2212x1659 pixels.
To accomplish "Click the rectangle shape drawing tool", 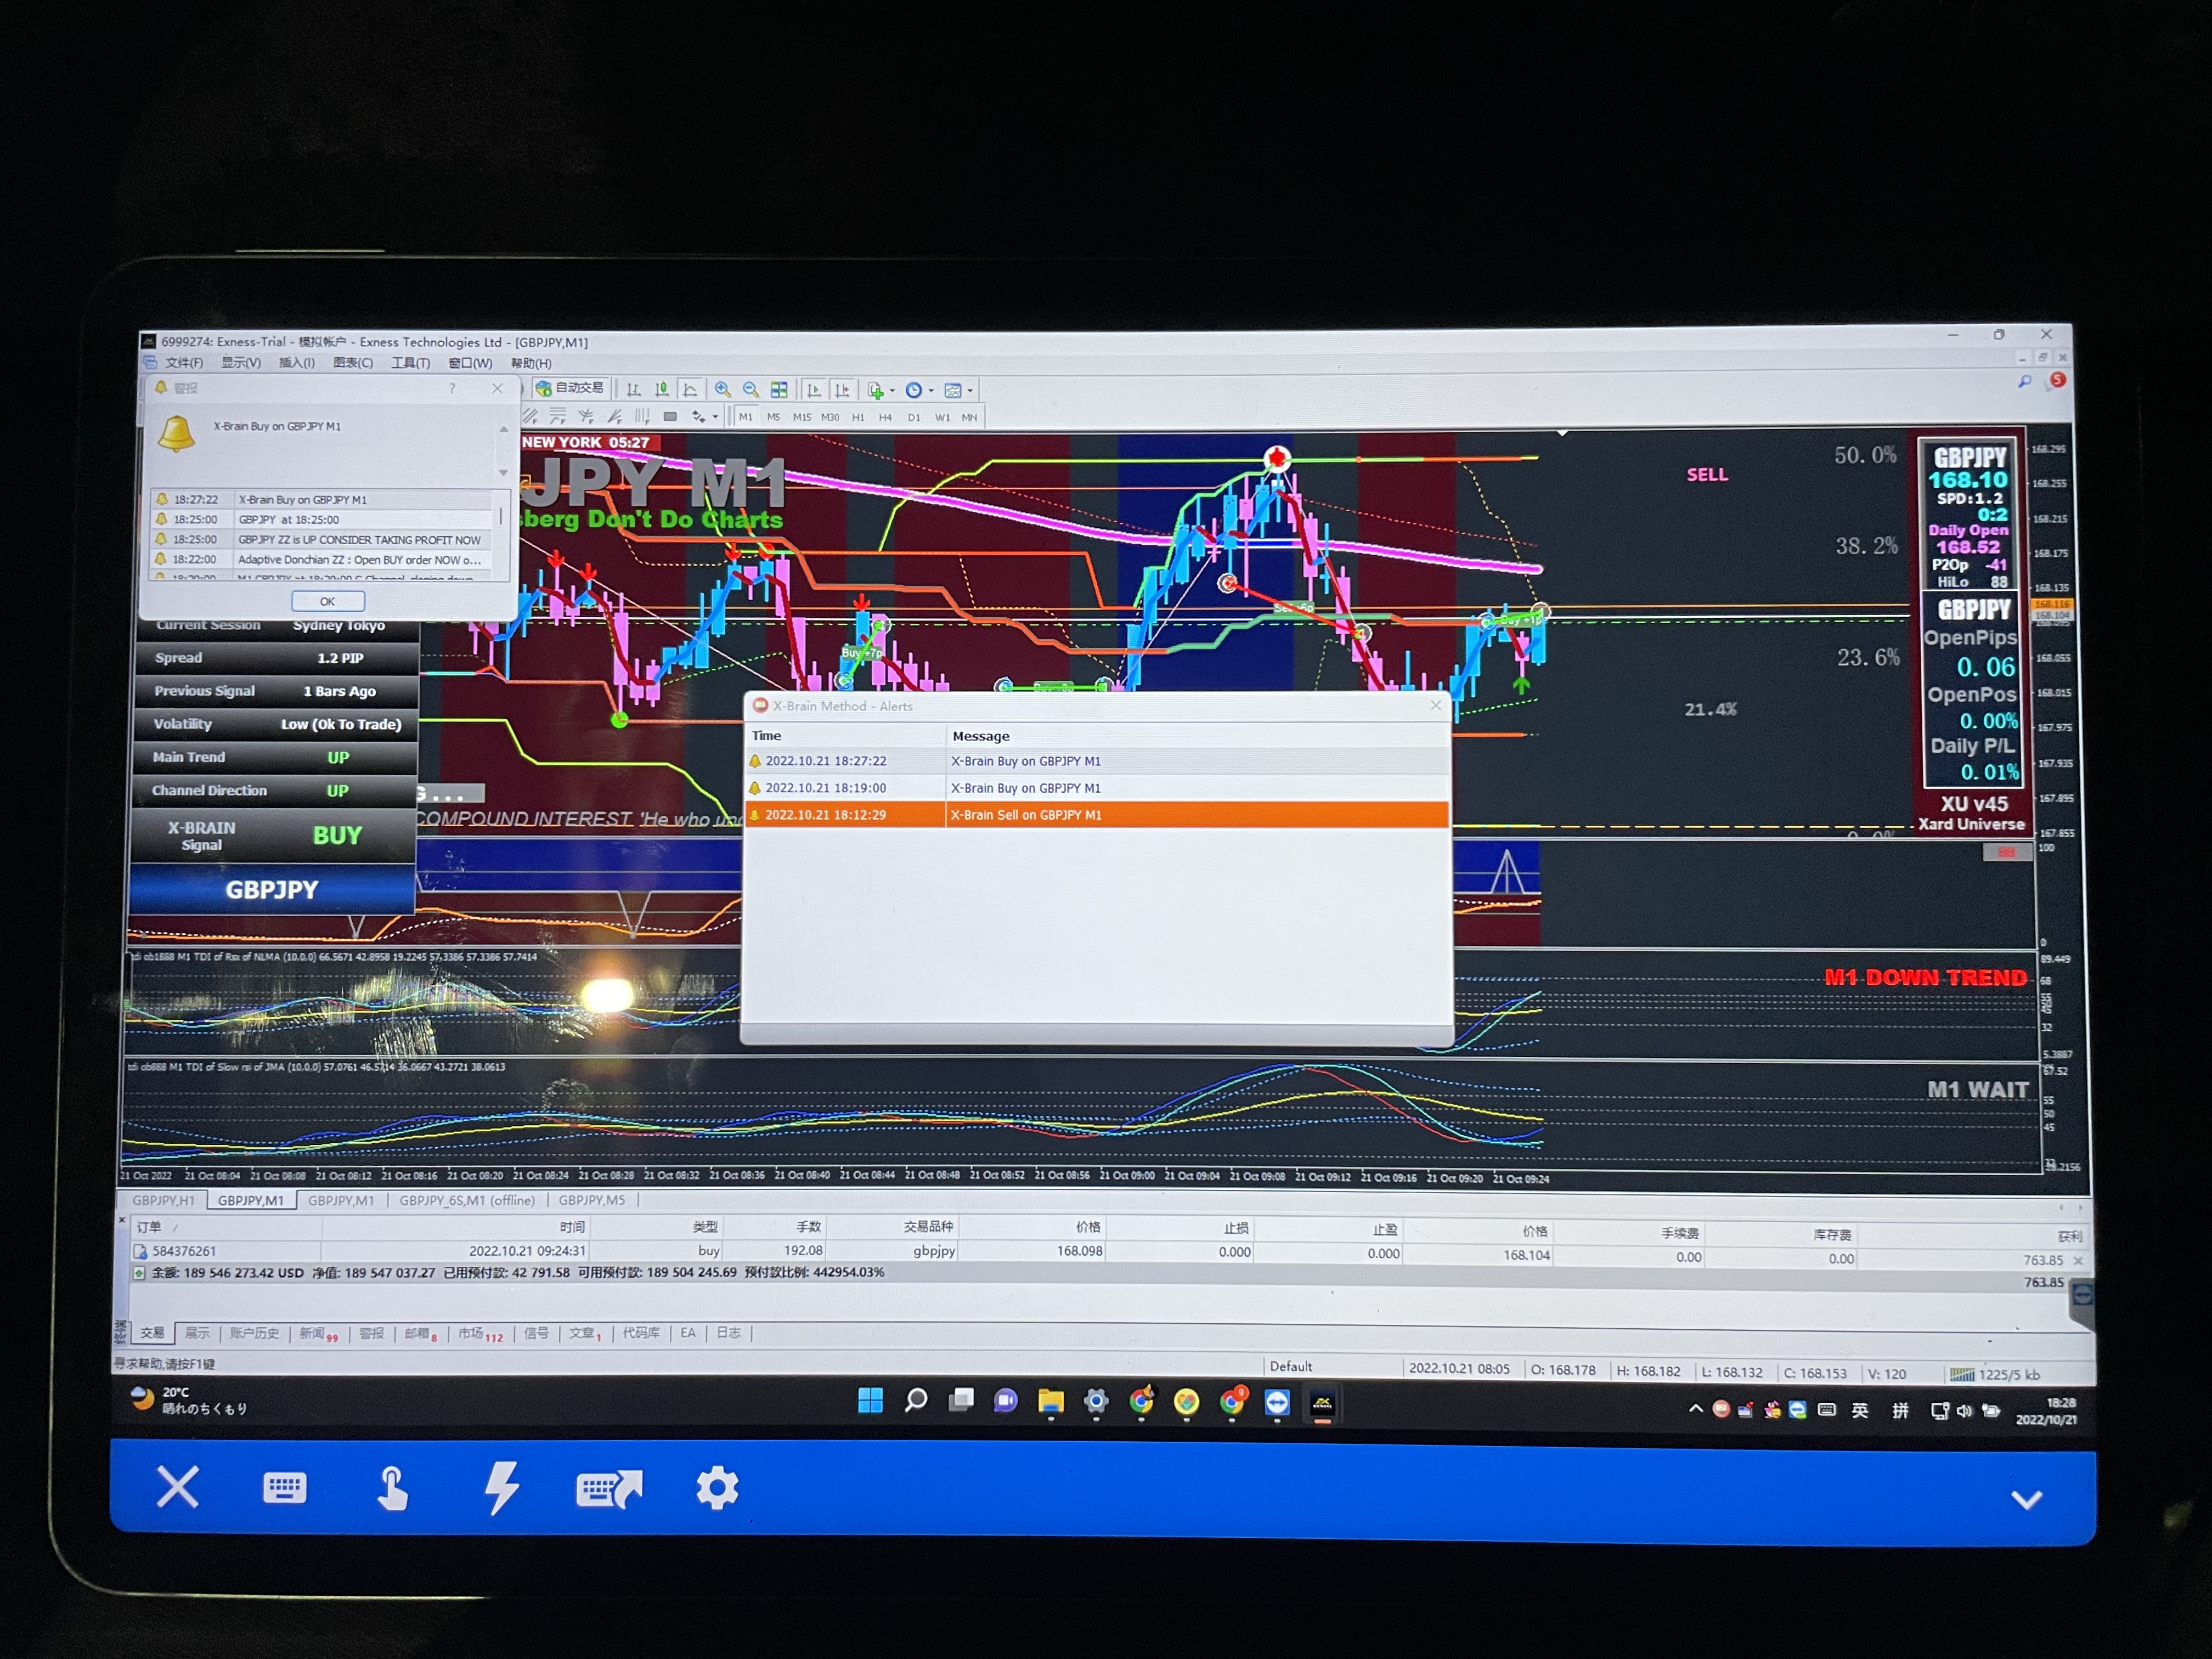I will pos(671,416).
